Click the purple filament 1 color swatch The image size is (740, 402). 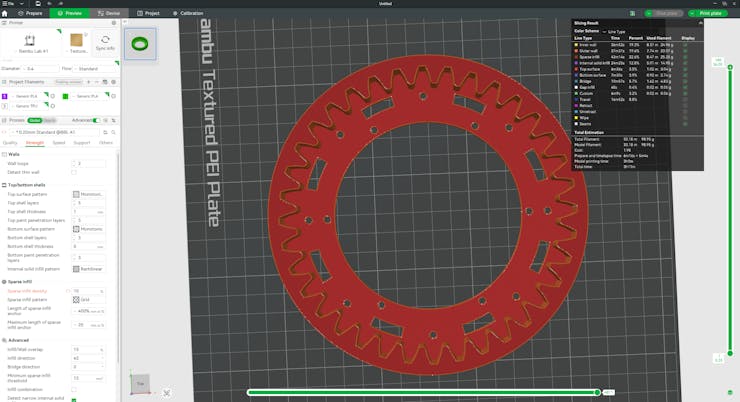[x=5, y=96]
